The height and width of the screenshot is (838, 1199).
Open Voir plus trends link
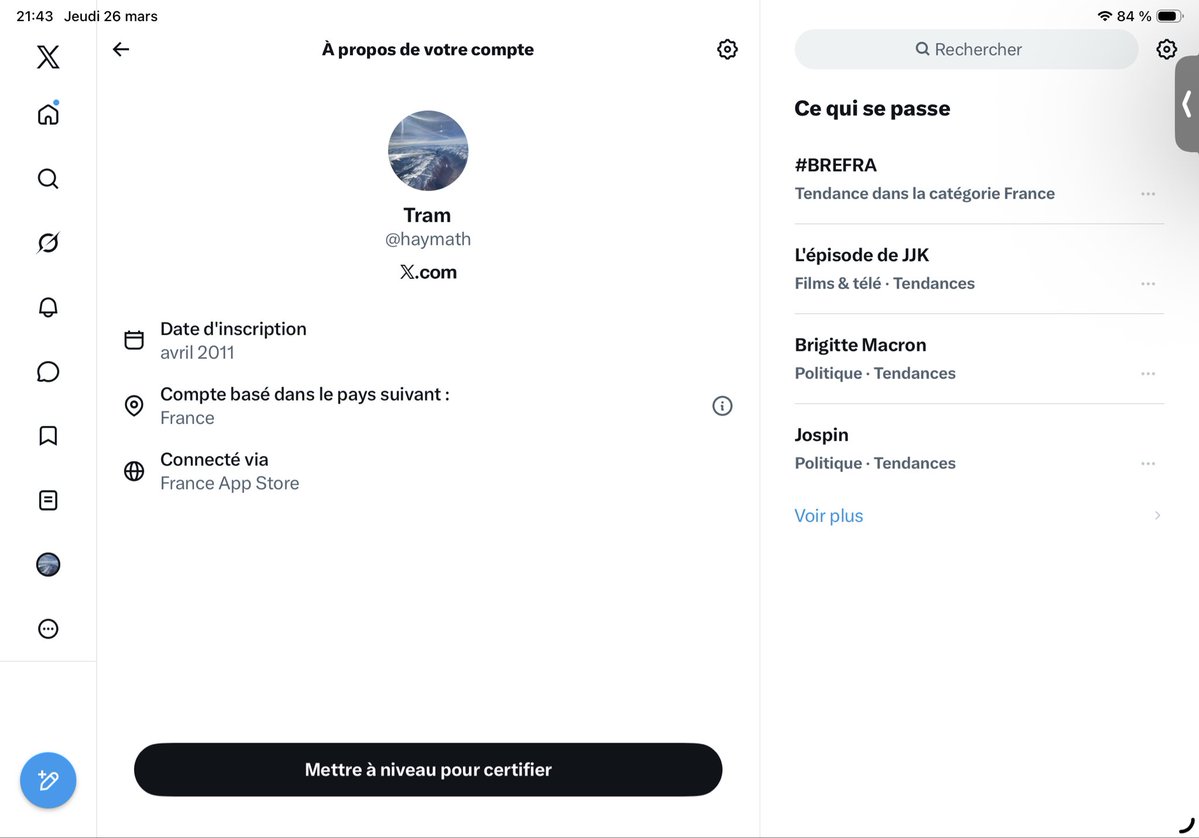coord(829,515)
